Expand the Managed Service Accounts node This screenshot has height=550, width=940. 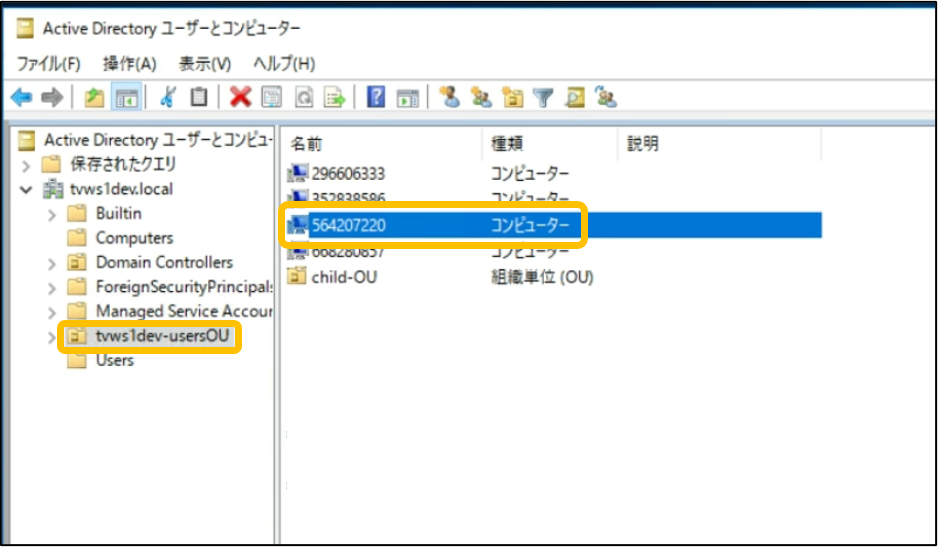tap(52, 313)
